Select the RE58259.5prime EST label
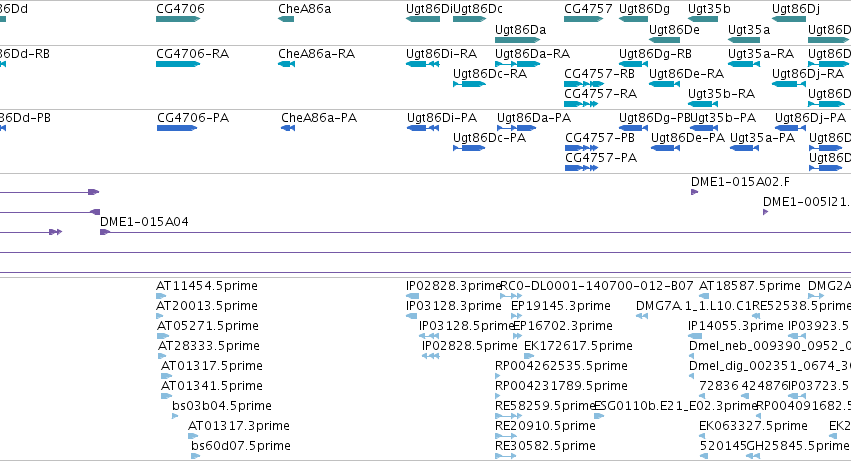Viewport: 851px width, 461px height. [x=545, y=406]
